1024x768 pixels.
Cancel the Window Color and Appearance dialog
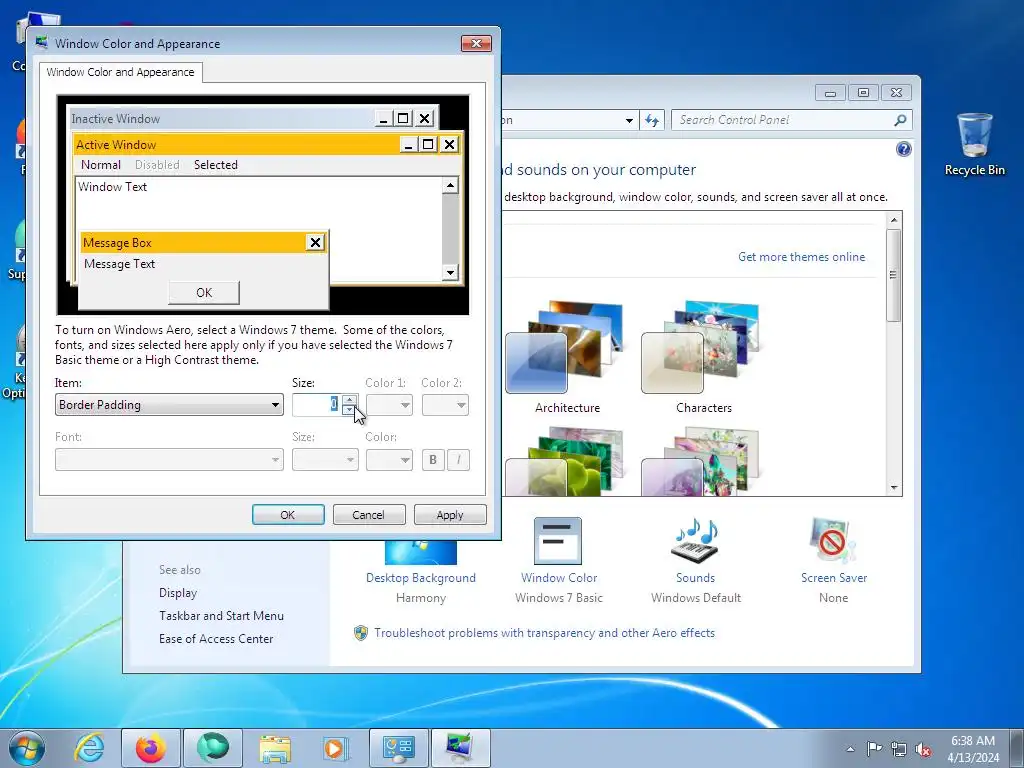click(369, 515)
